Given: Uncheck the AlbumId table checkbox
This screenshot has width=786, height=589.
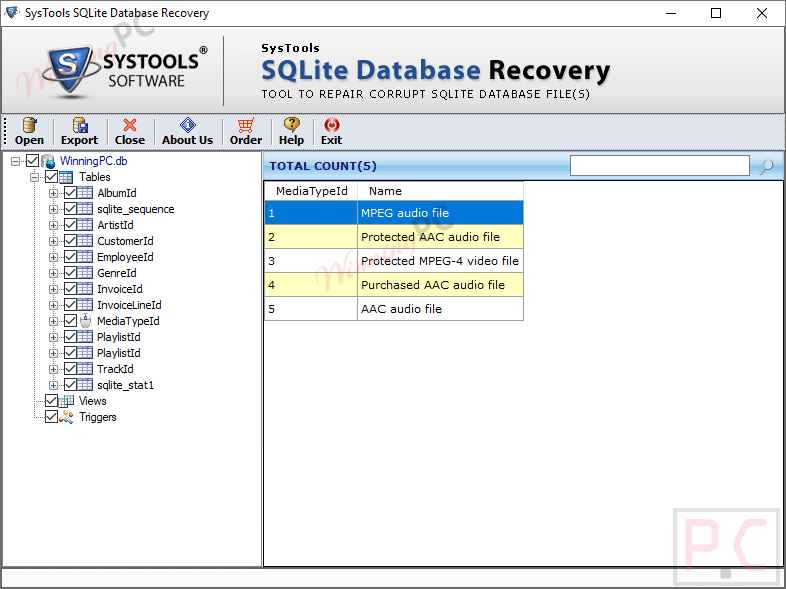Looking at the screenshot, I should point(71,193).
